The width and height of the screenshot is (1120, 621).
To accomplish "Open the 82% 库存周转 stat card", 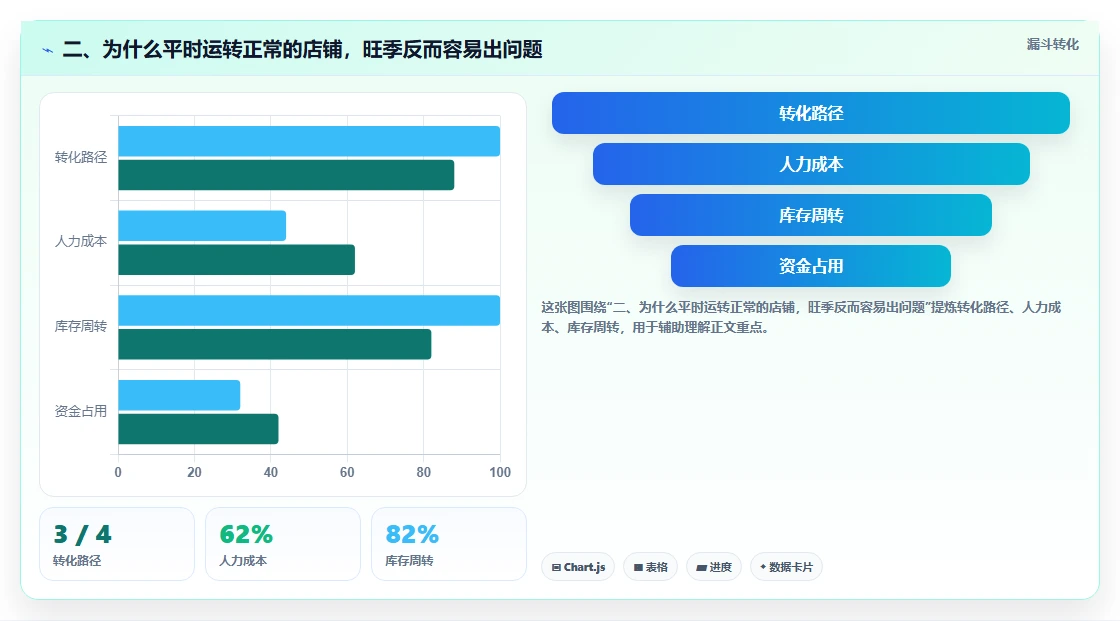I will [449, 544].
